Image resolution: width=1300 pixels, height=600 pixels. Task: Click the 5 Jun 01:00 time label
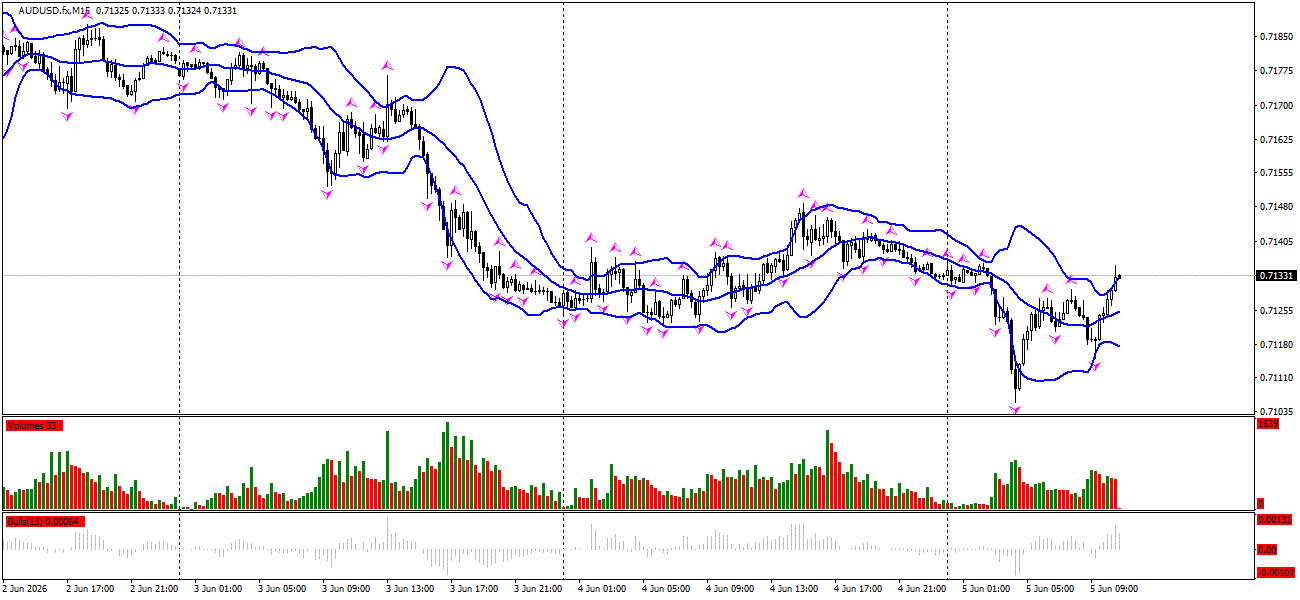[x=985, y=589]
